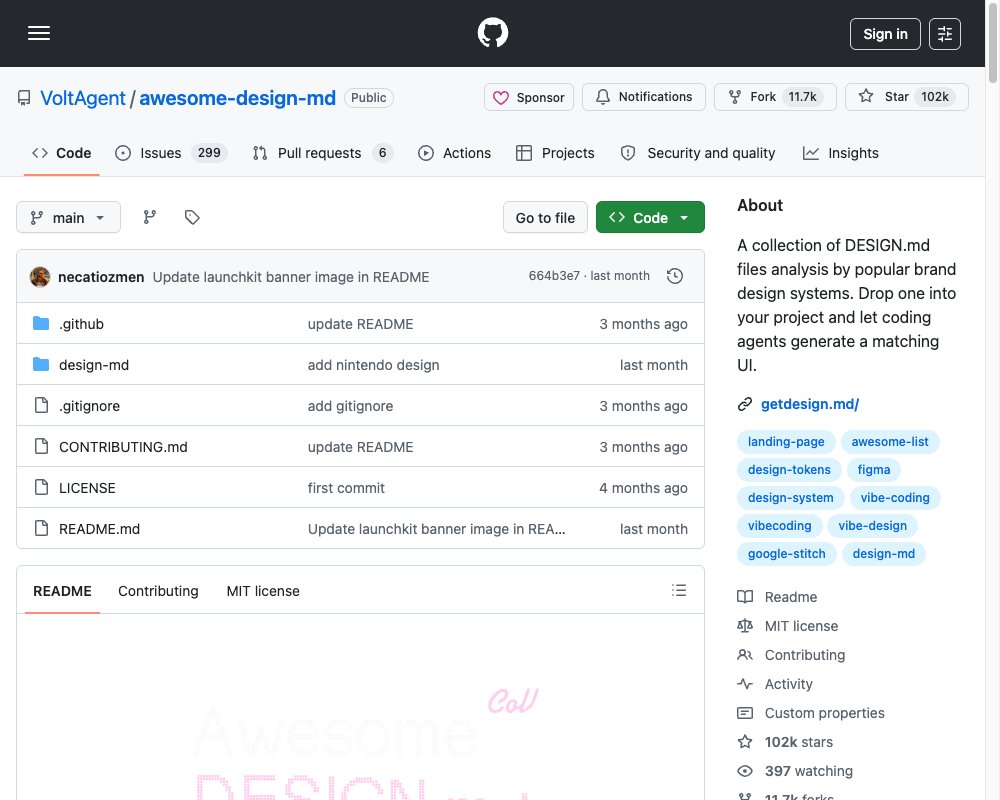Click the vibe-coding topic tag

[895, 498]
